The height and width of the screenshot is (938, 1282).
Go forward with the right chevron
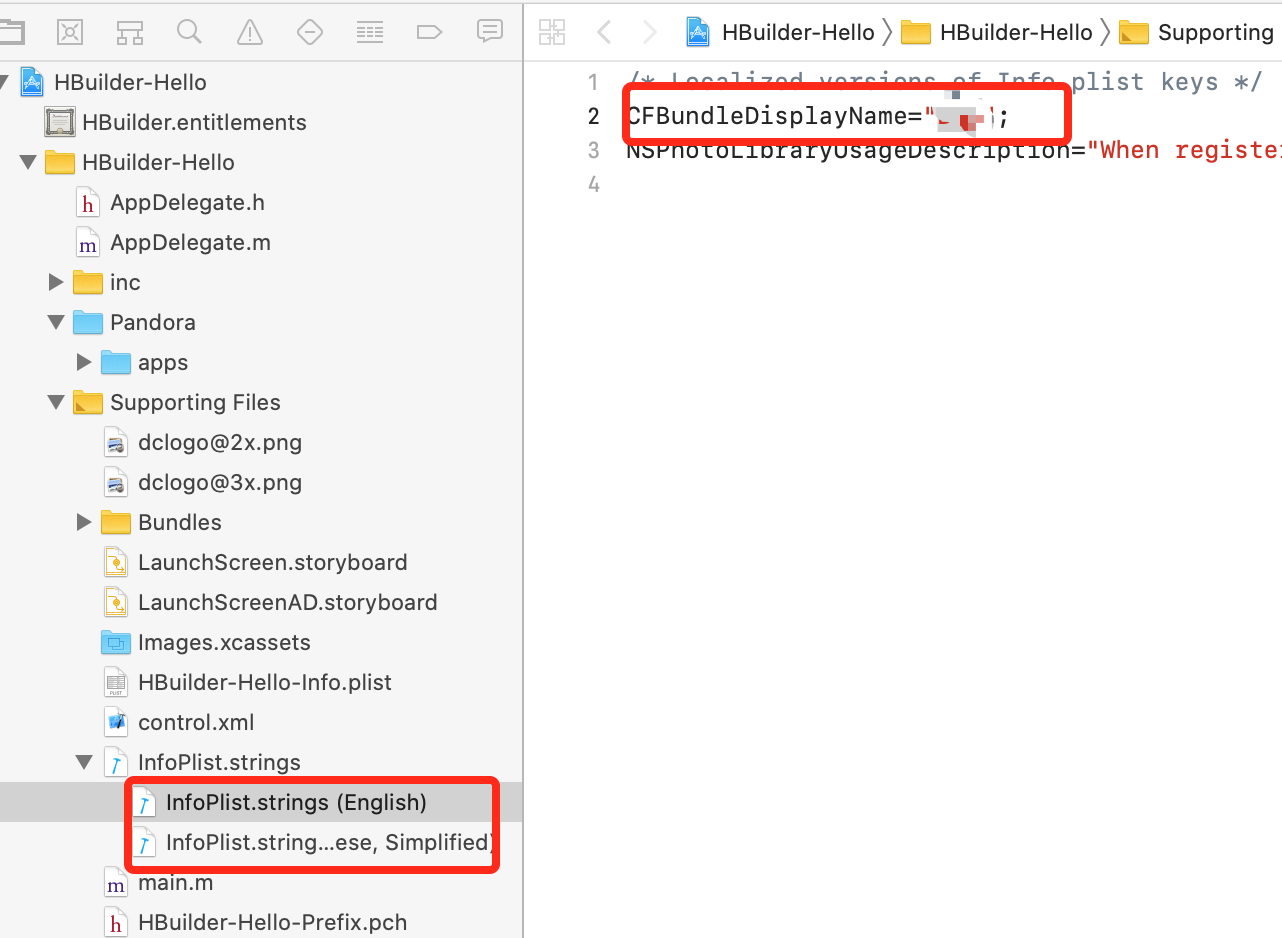[649, 33]
